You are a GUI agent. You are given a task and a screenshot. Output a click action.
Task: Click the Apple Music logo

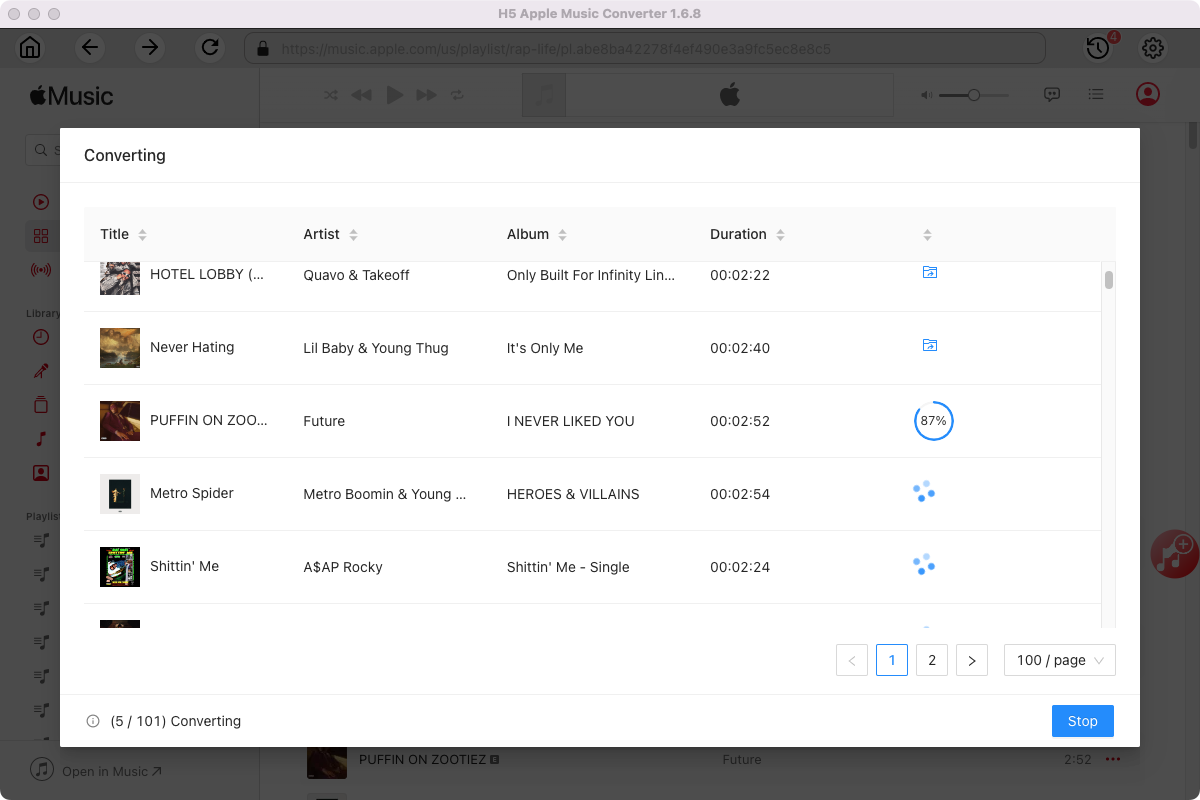(x=71, y=96)
